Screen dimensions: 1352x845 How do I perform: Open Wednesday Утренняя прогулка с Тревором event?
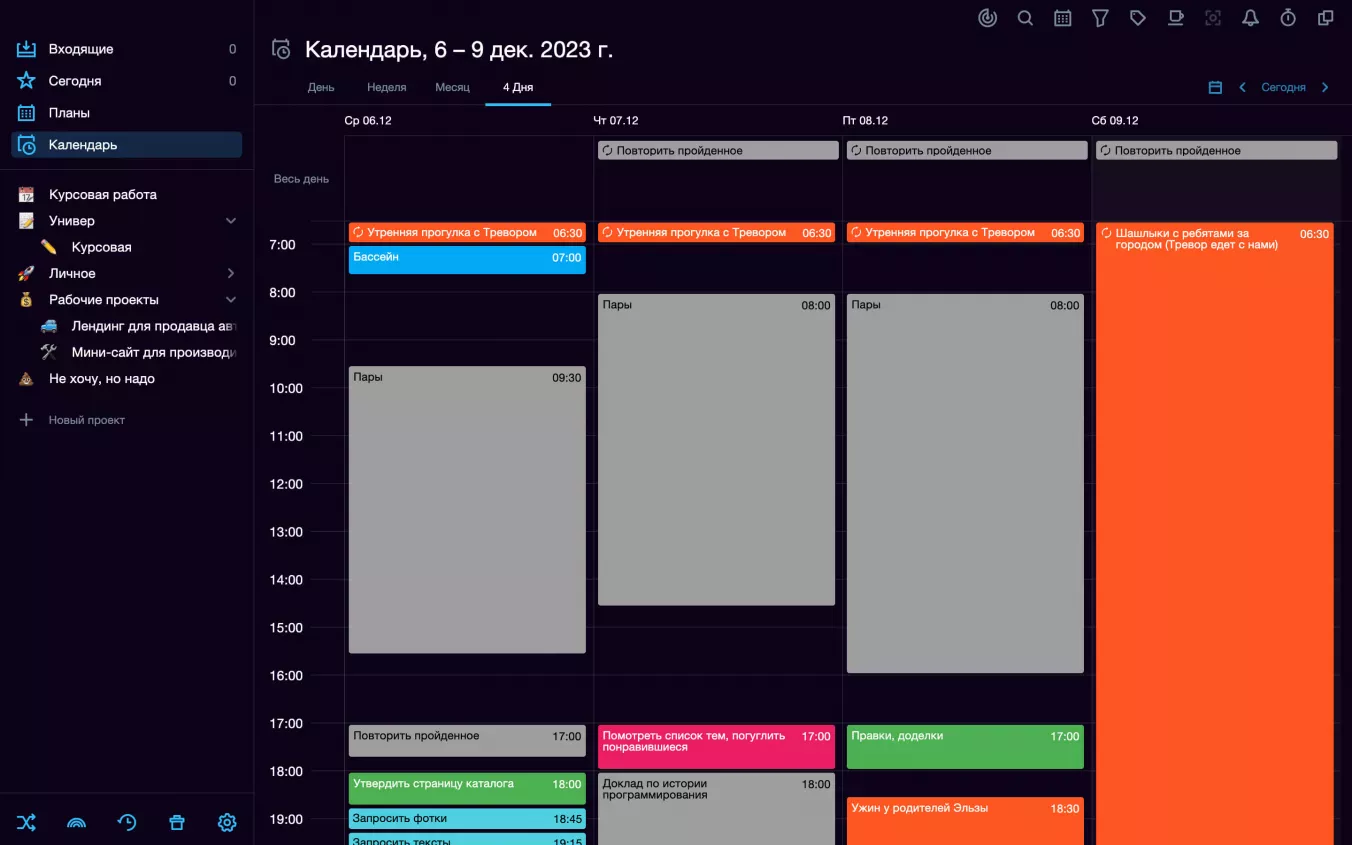pos(467,232)
